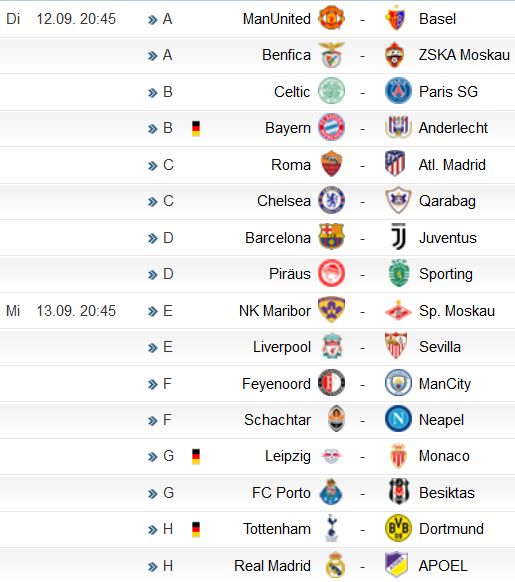The width and height of the screenshot is (515, 582).
Task: Click the Barcelona club crest
Action: 331,237
